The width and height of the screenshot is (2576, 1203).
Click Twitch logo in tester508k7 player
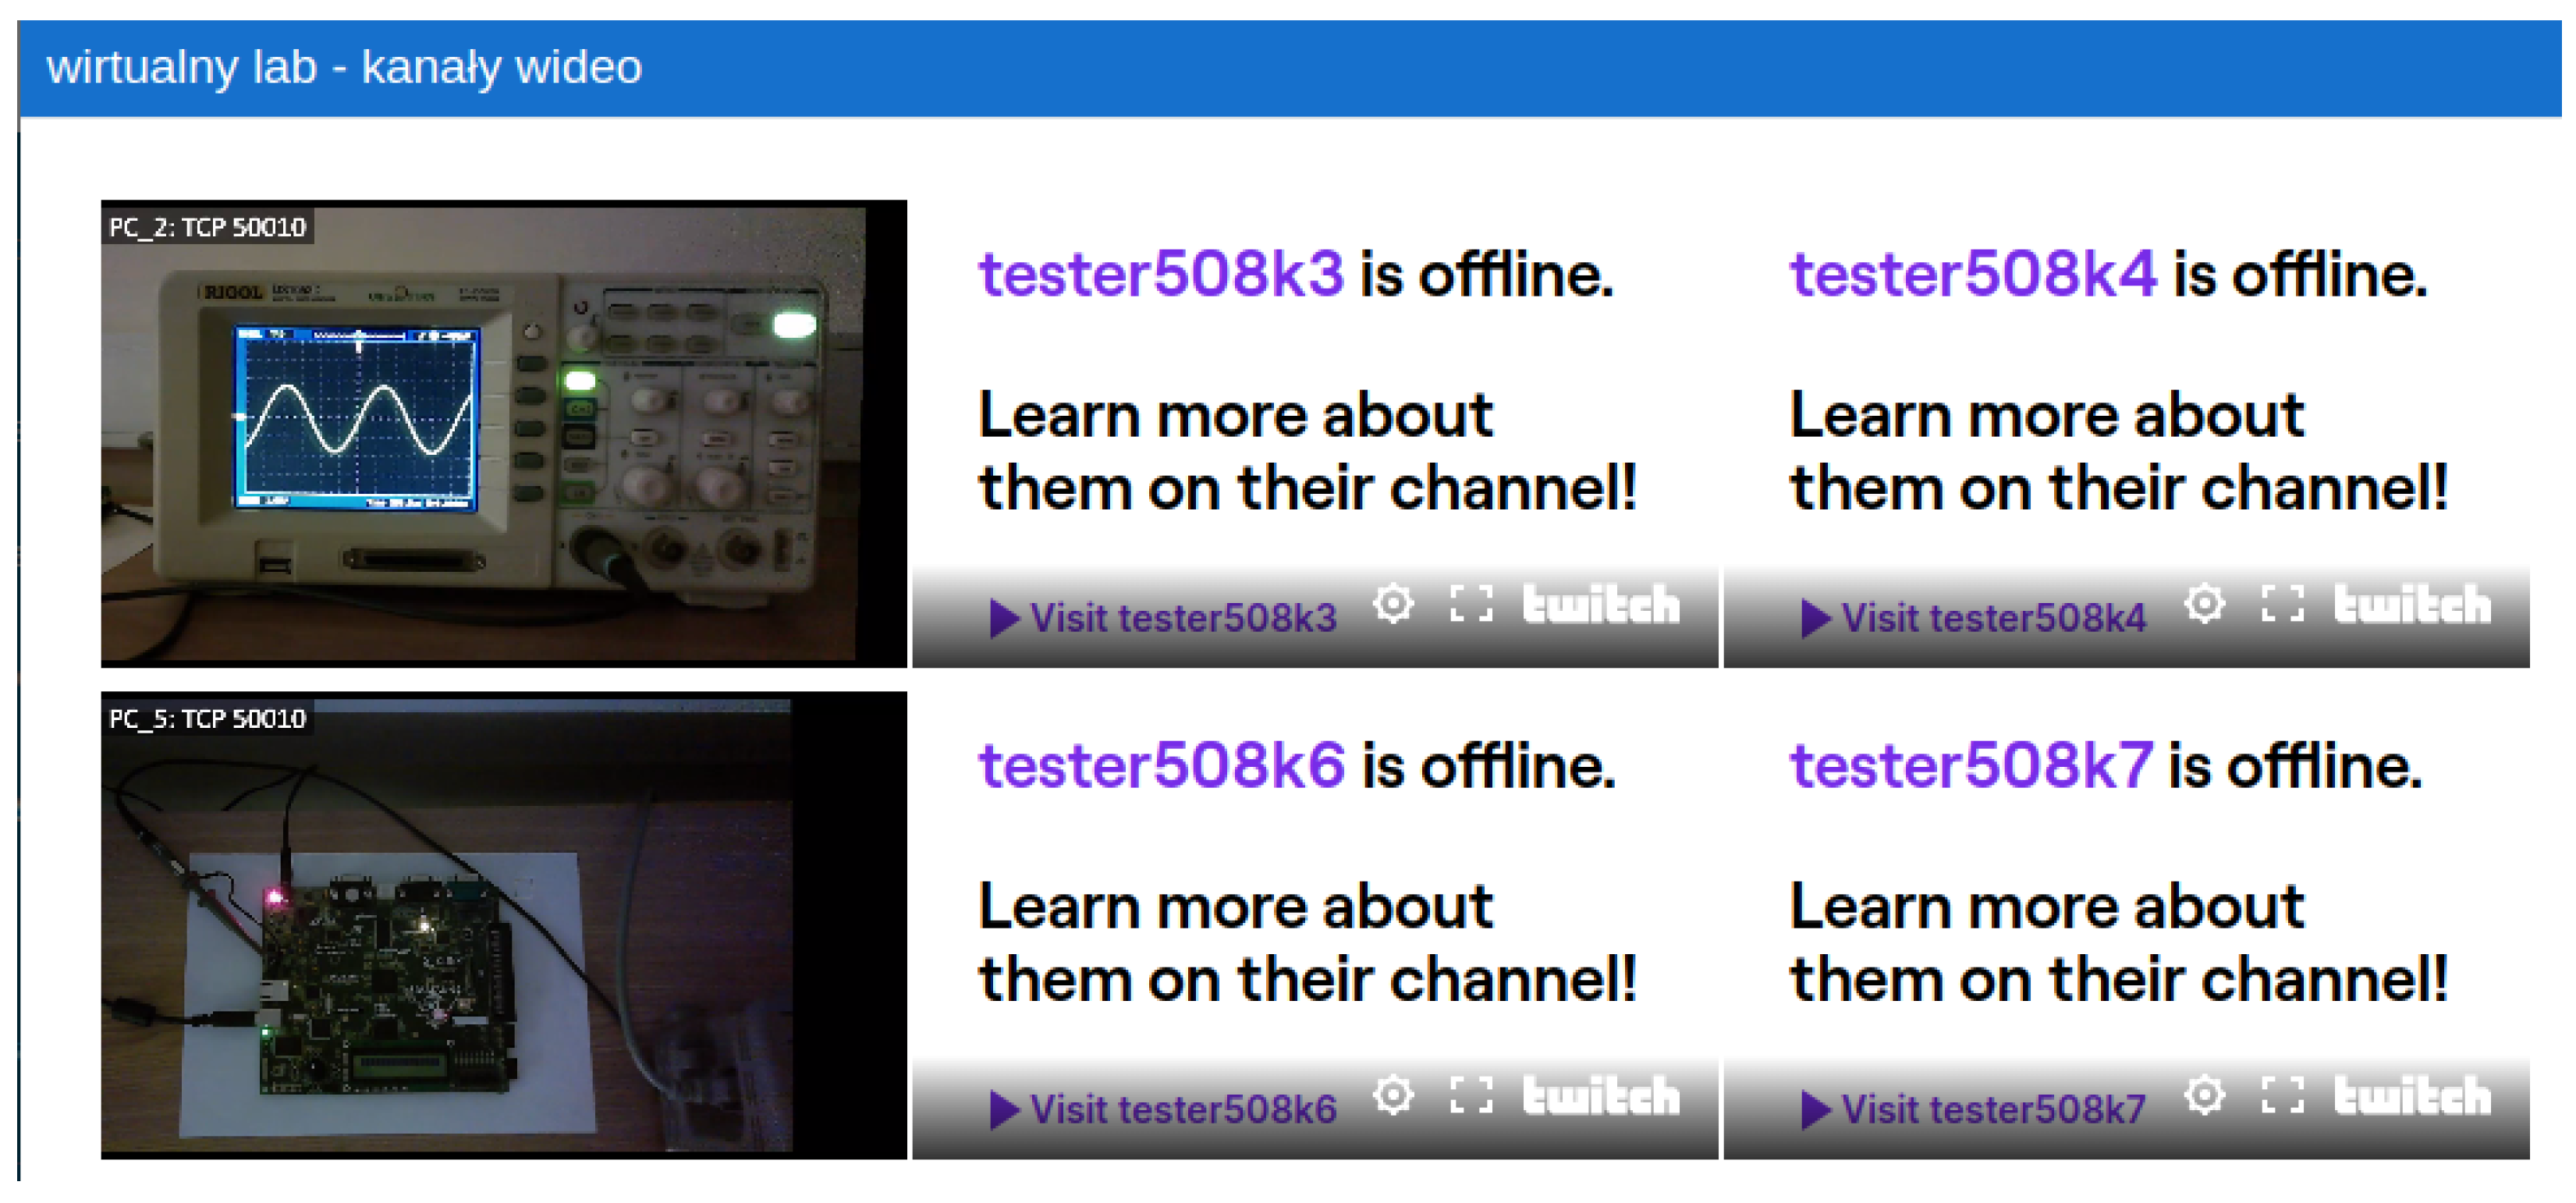click(x=2412, y=1095)
